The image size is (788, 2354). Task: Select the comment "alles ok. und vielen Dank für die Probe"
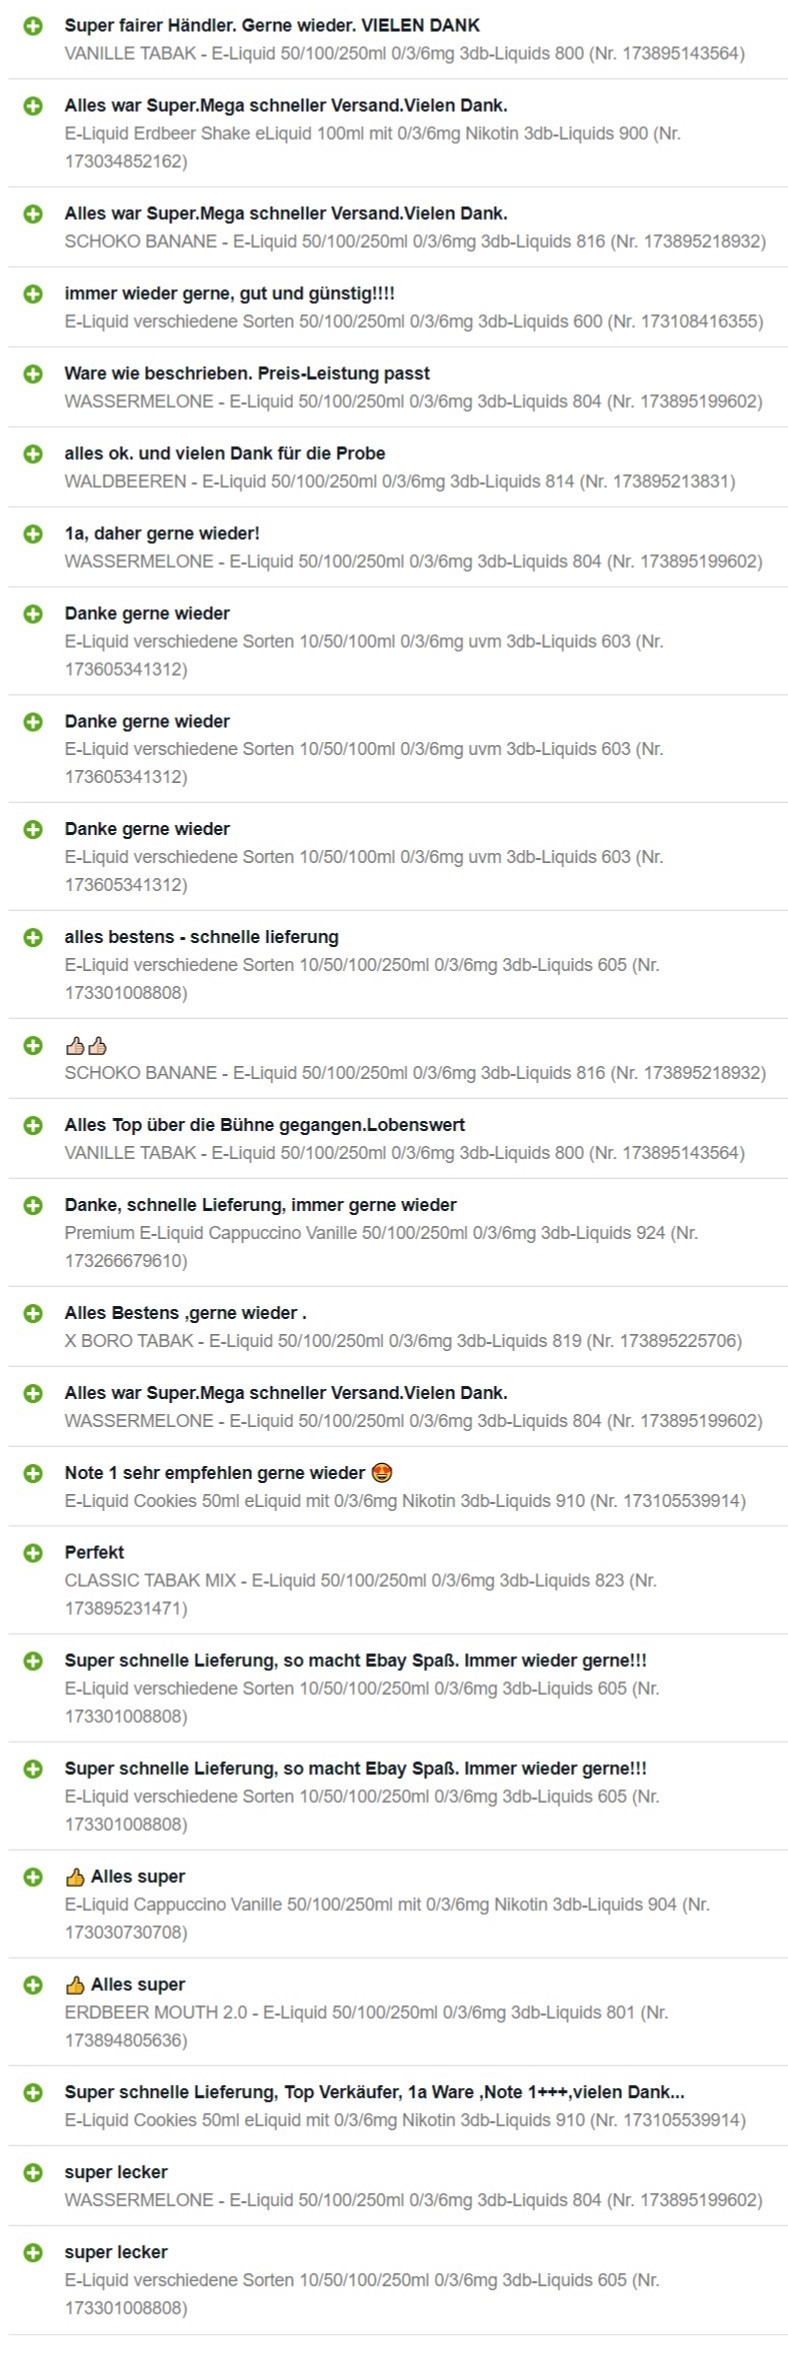coord(225,453)
